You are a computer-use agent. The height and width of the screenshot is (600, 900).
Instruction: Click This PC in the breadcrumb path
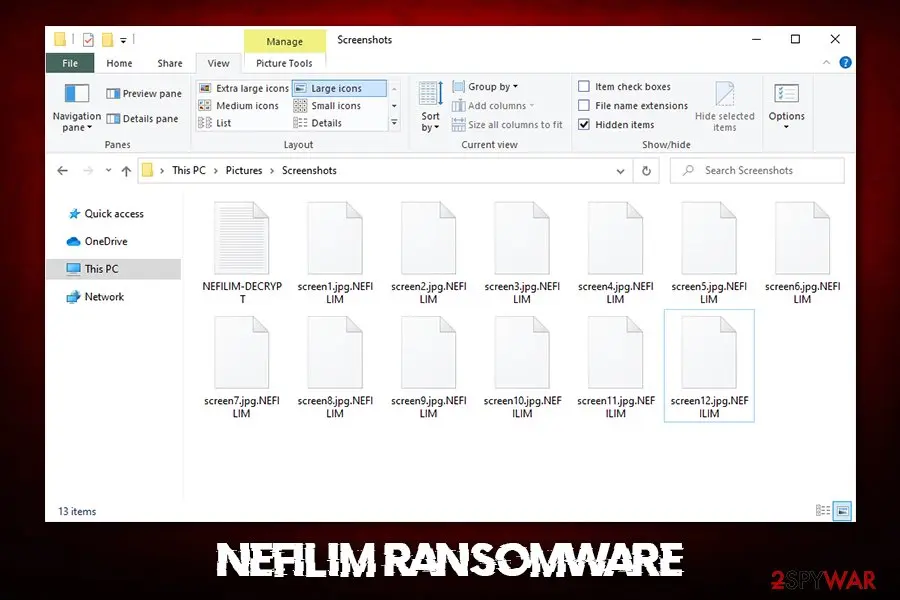pyautogui.click(x=189, y=171)
